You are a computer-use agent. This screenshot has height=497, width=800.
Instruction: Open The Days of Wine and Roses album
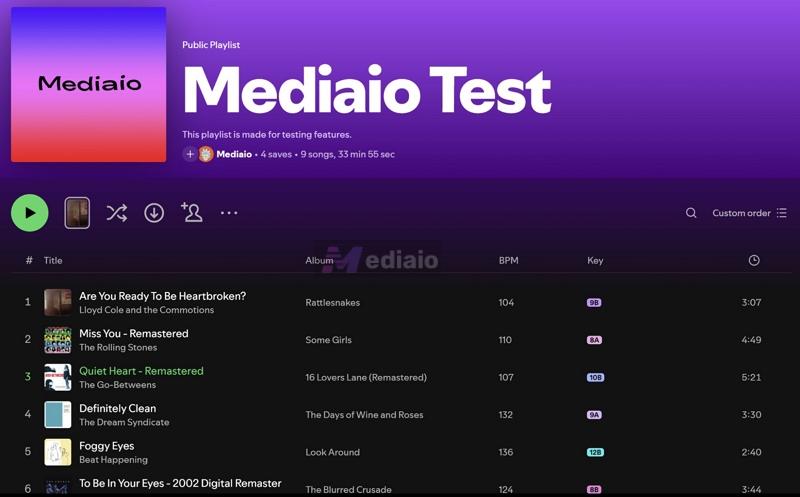(364, 415)
